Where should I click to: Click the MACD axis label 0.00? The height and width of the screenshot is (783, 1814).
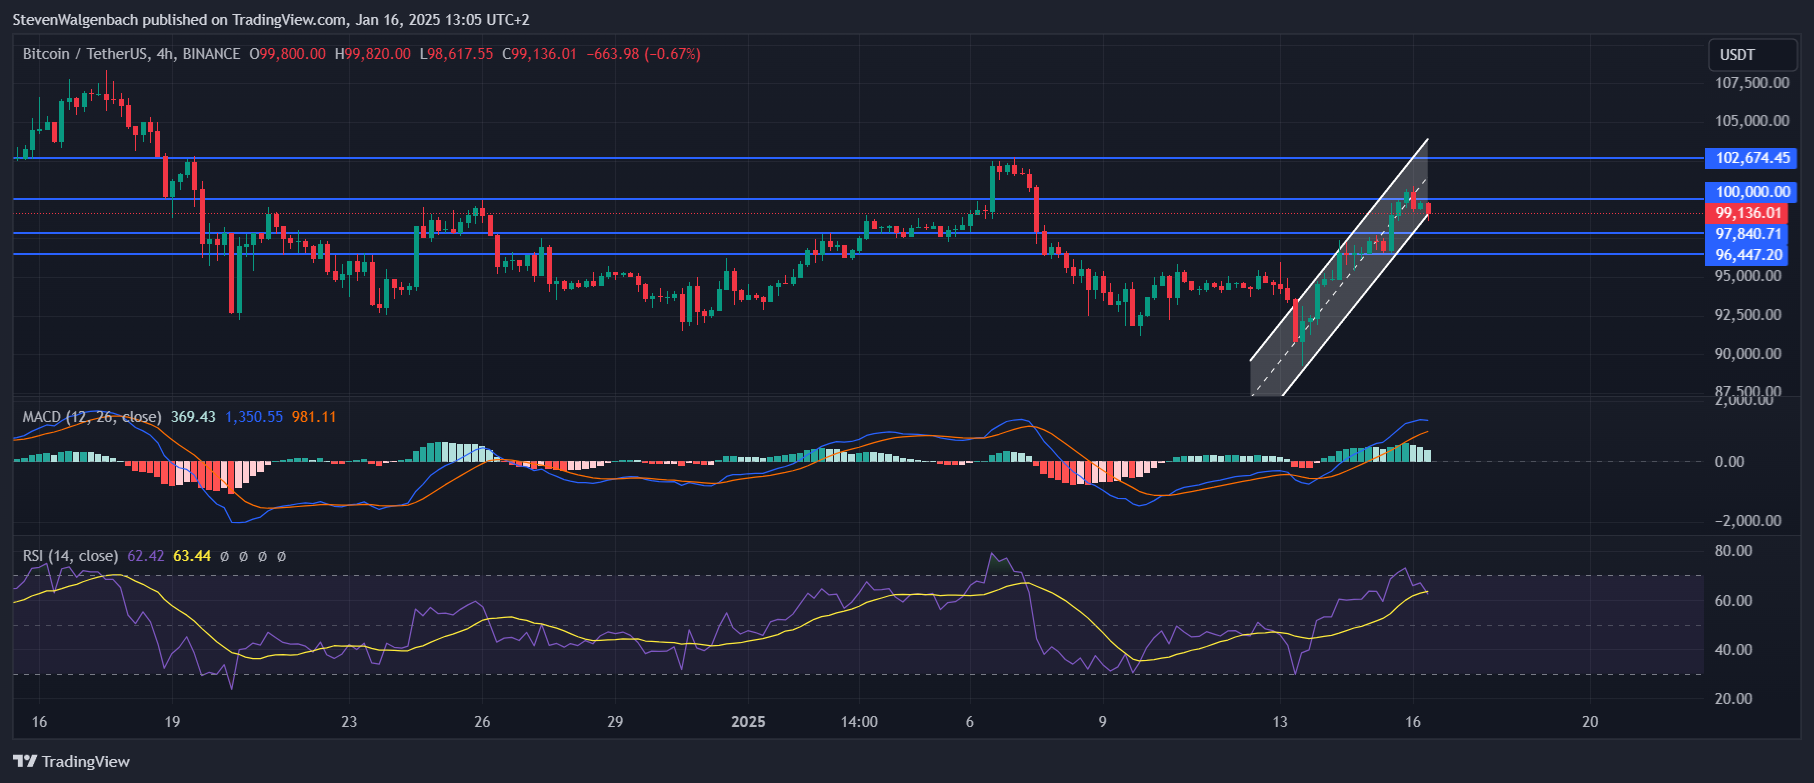(1729, 462)
